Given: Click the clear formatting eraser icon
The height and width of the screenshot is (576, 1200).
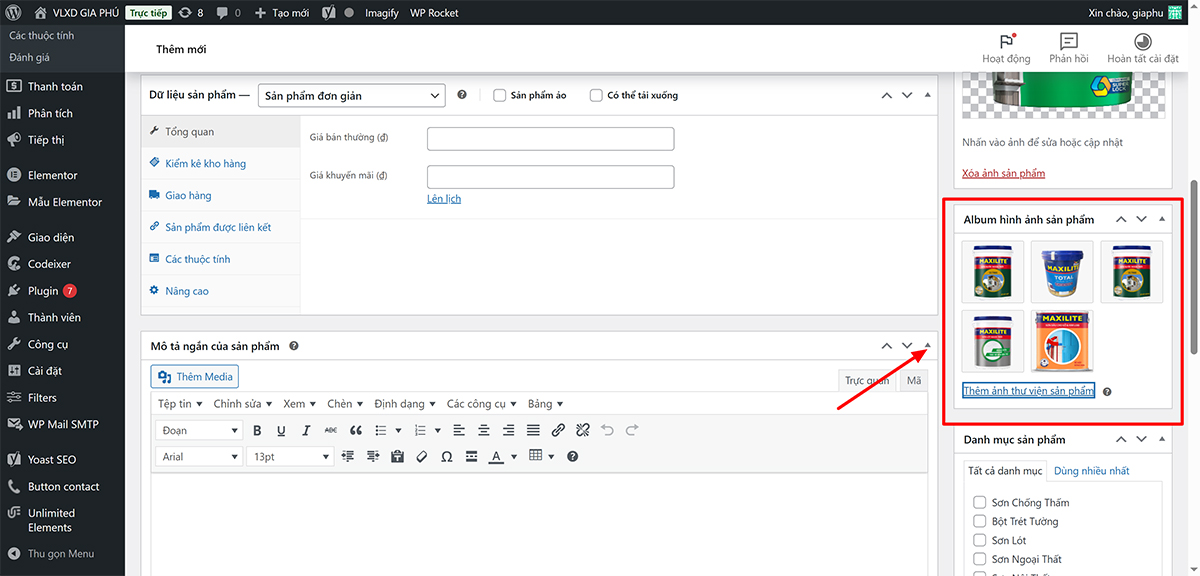Looking at the screenshot, I should (421, 457).
